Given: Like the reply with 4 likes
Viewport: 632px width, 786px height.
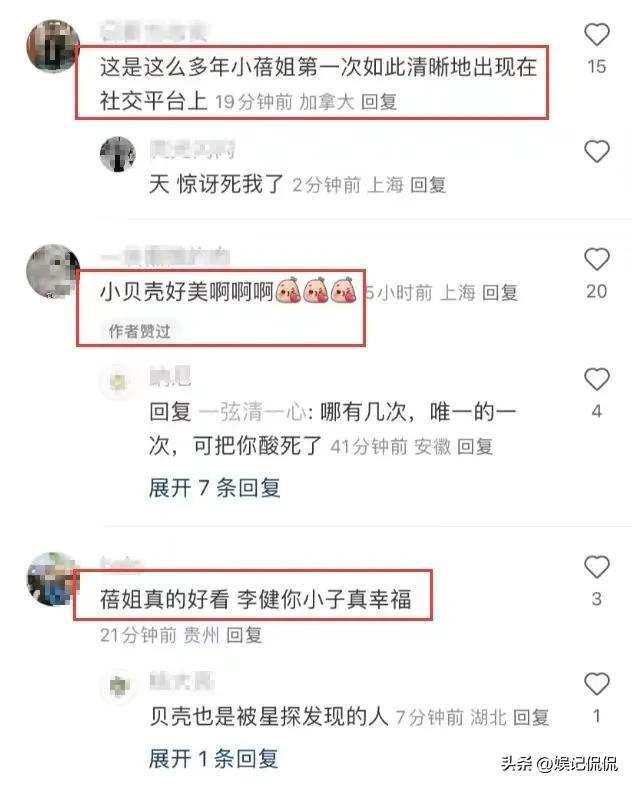Looking at the screenshot, I should click(596, 379).
